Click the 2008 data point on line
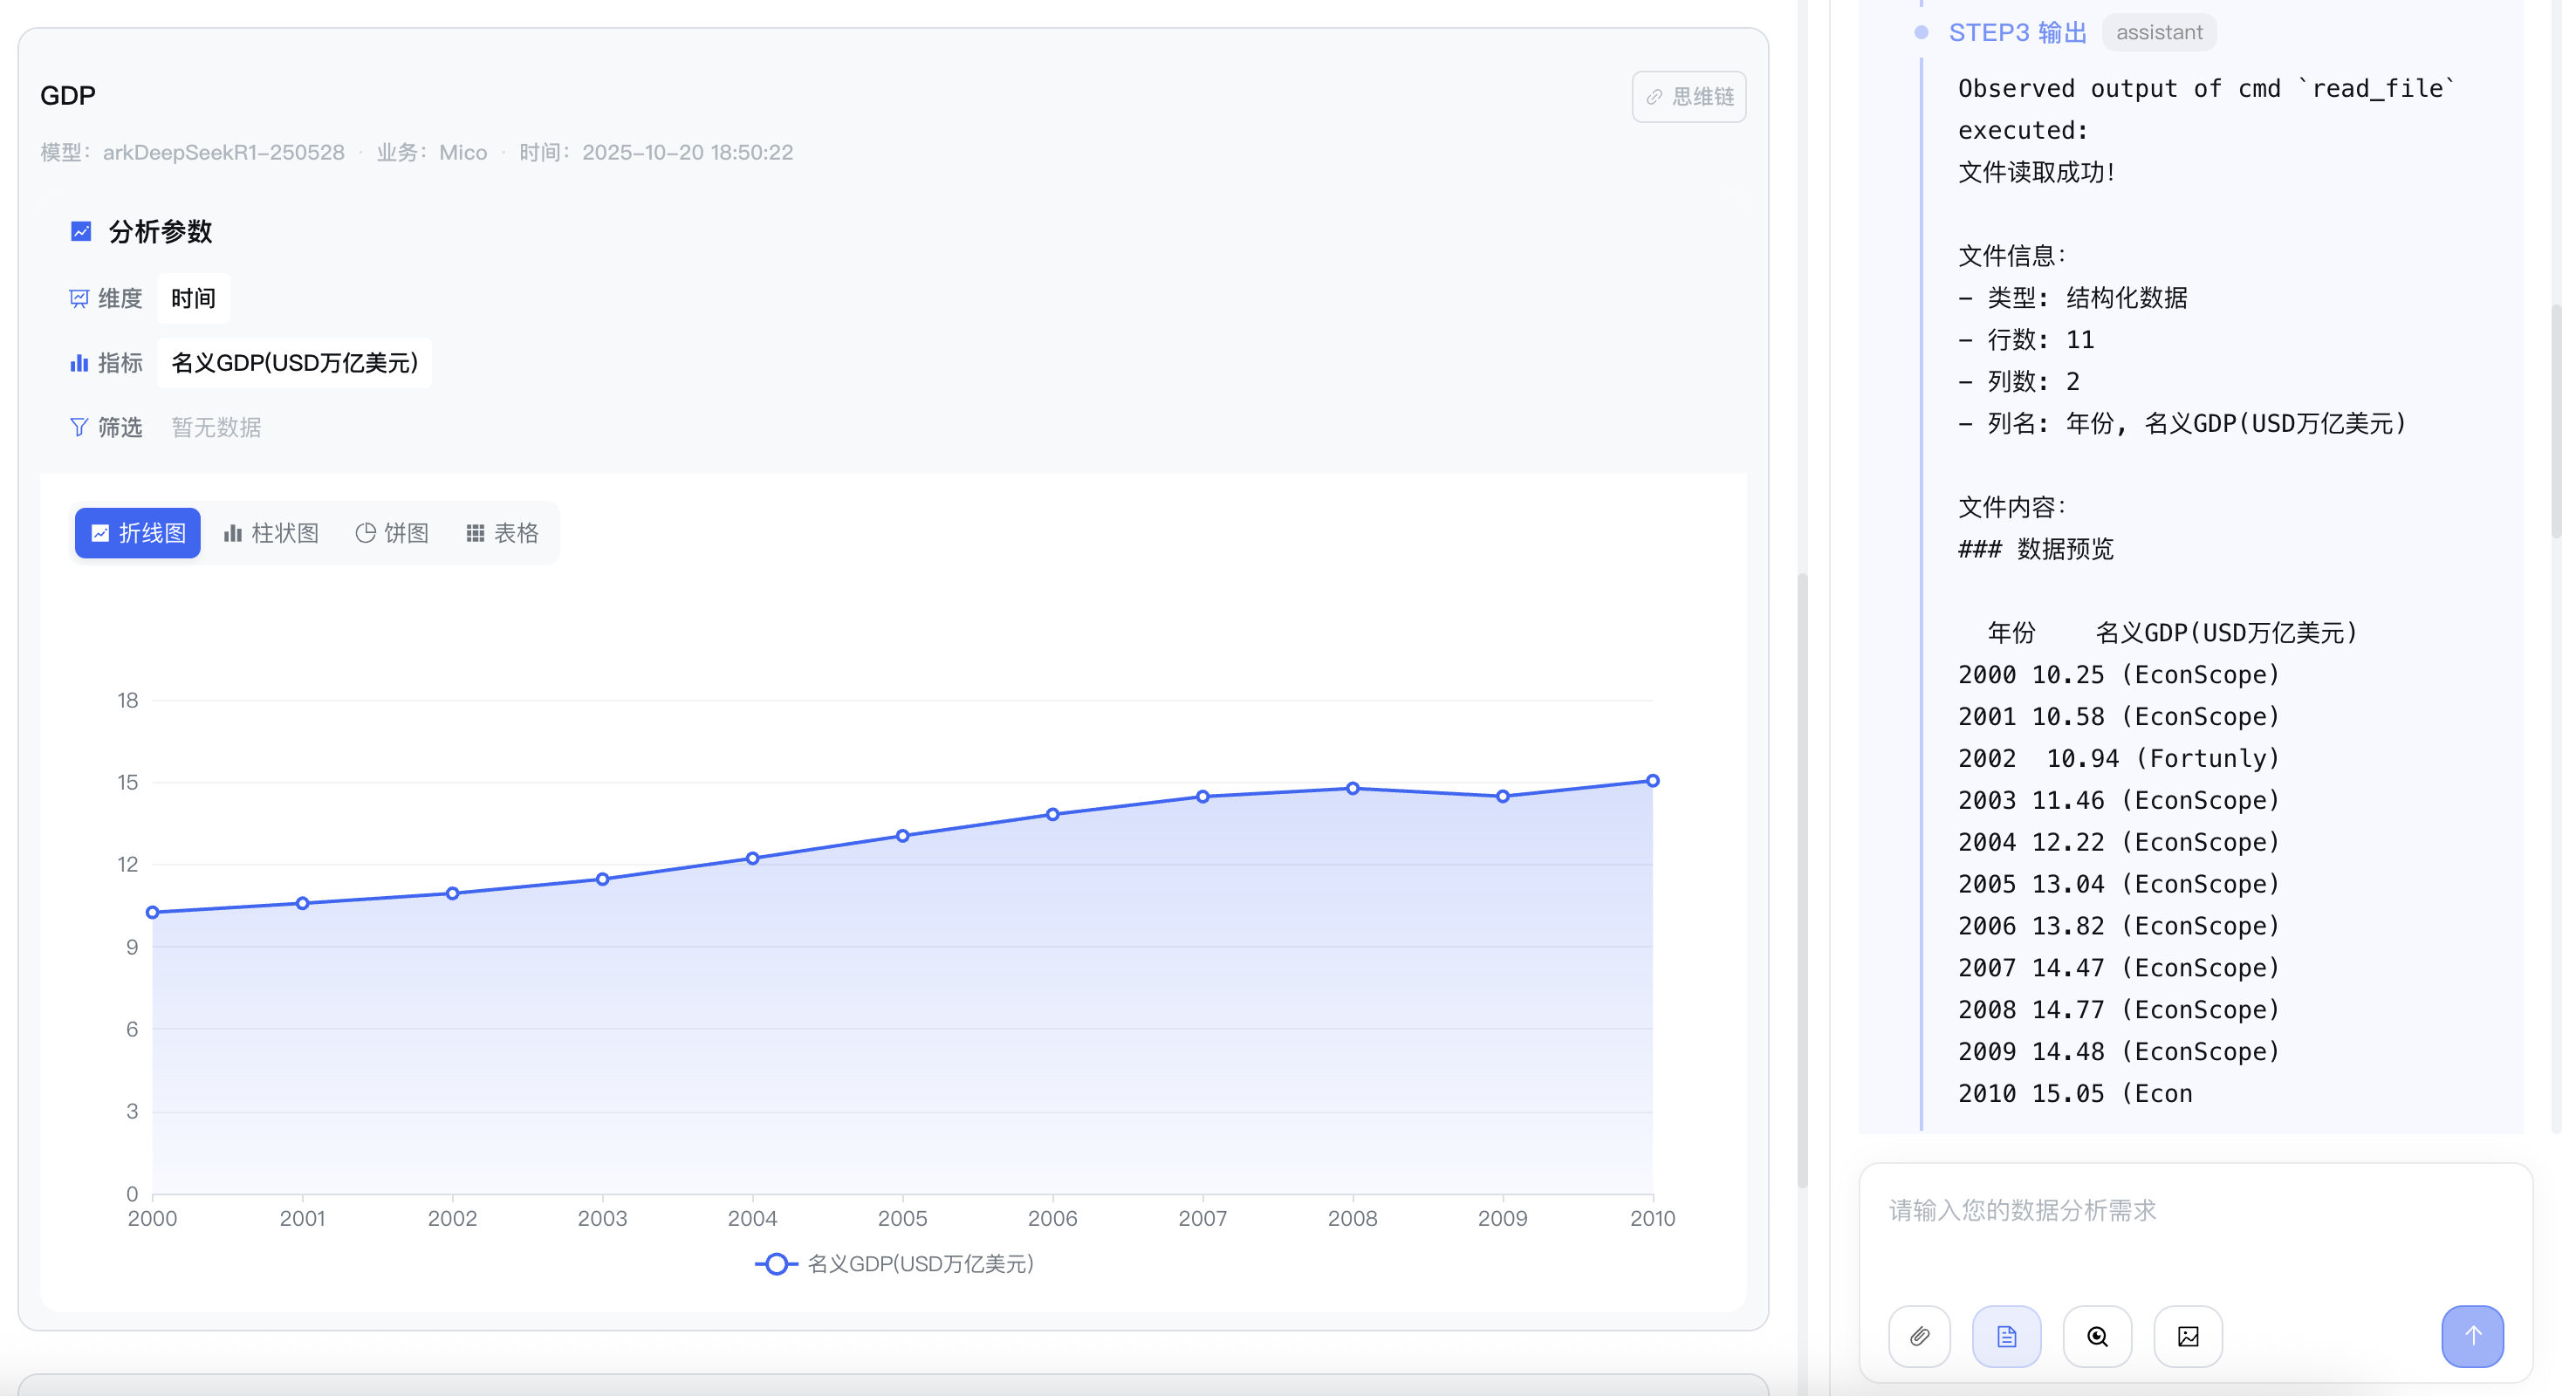 [x=1352, y=789]
